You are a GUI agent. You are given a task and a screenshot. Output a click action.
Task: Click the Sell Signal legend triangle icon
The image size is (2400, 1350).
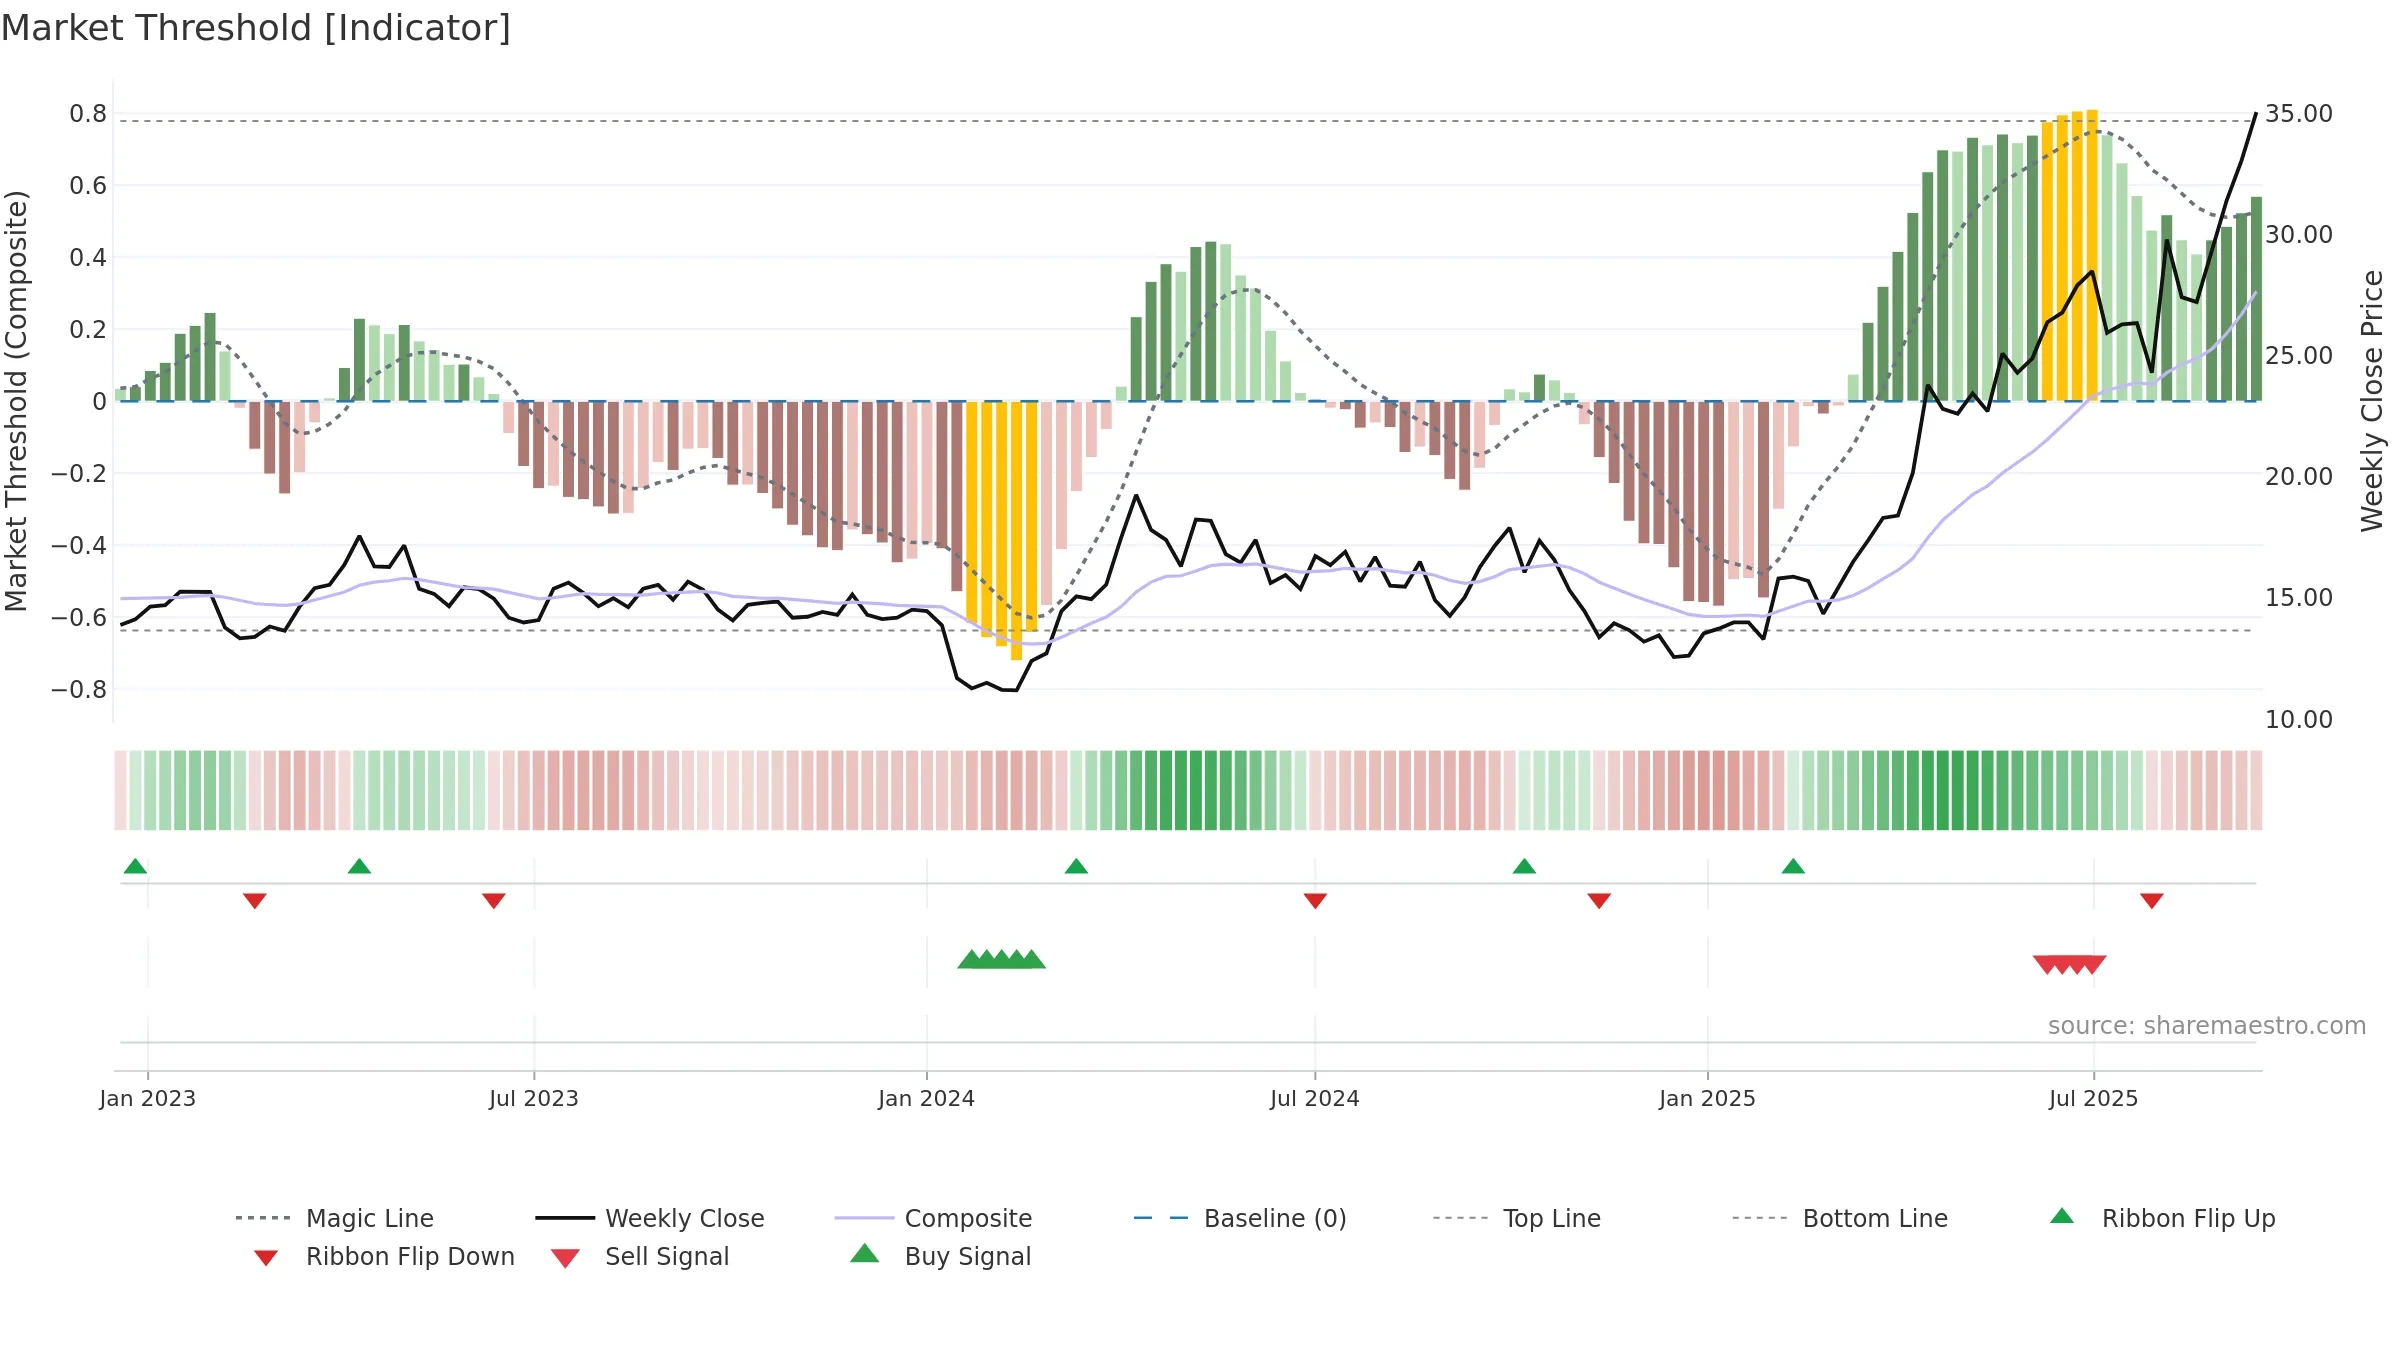click(565, 1258)
